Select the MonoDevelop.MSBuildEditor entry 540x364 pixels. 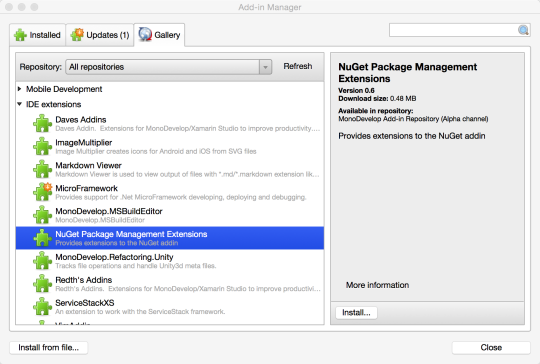tap(170, 215)
